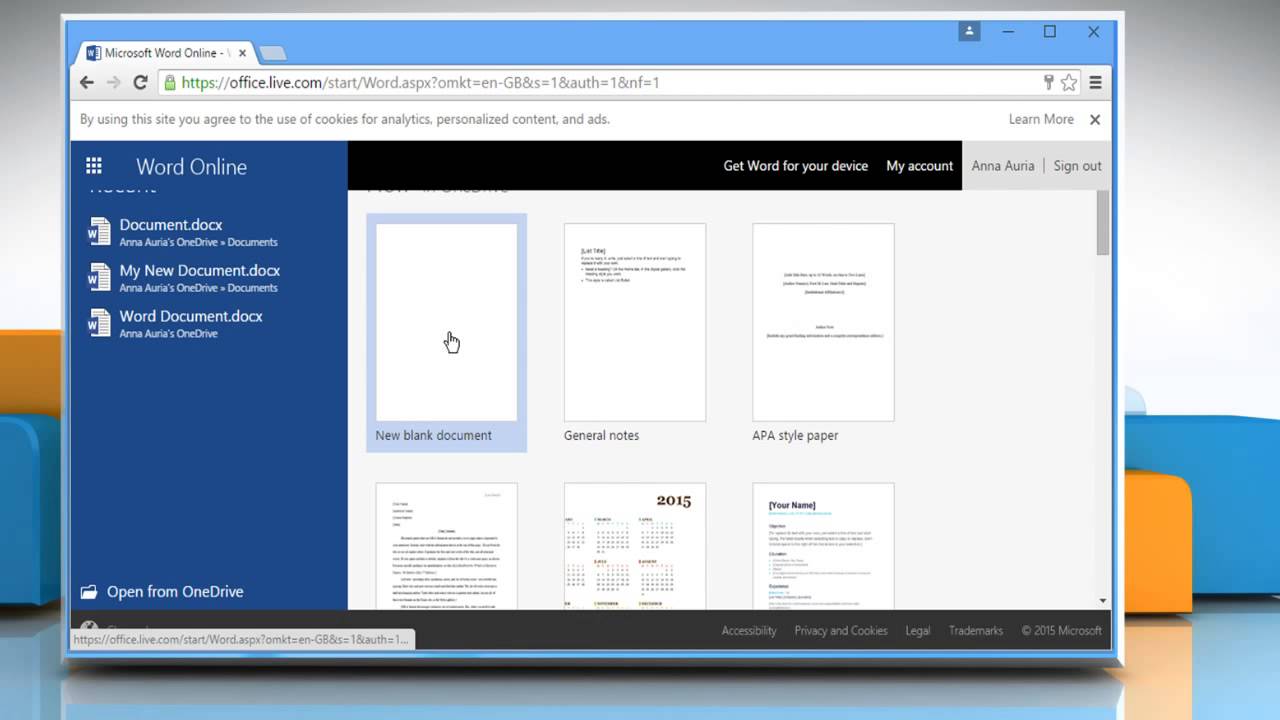Close the Microsoft Word Online tab
The height and width of the screenshot is (720, 1280).
[x=242, y=53]
